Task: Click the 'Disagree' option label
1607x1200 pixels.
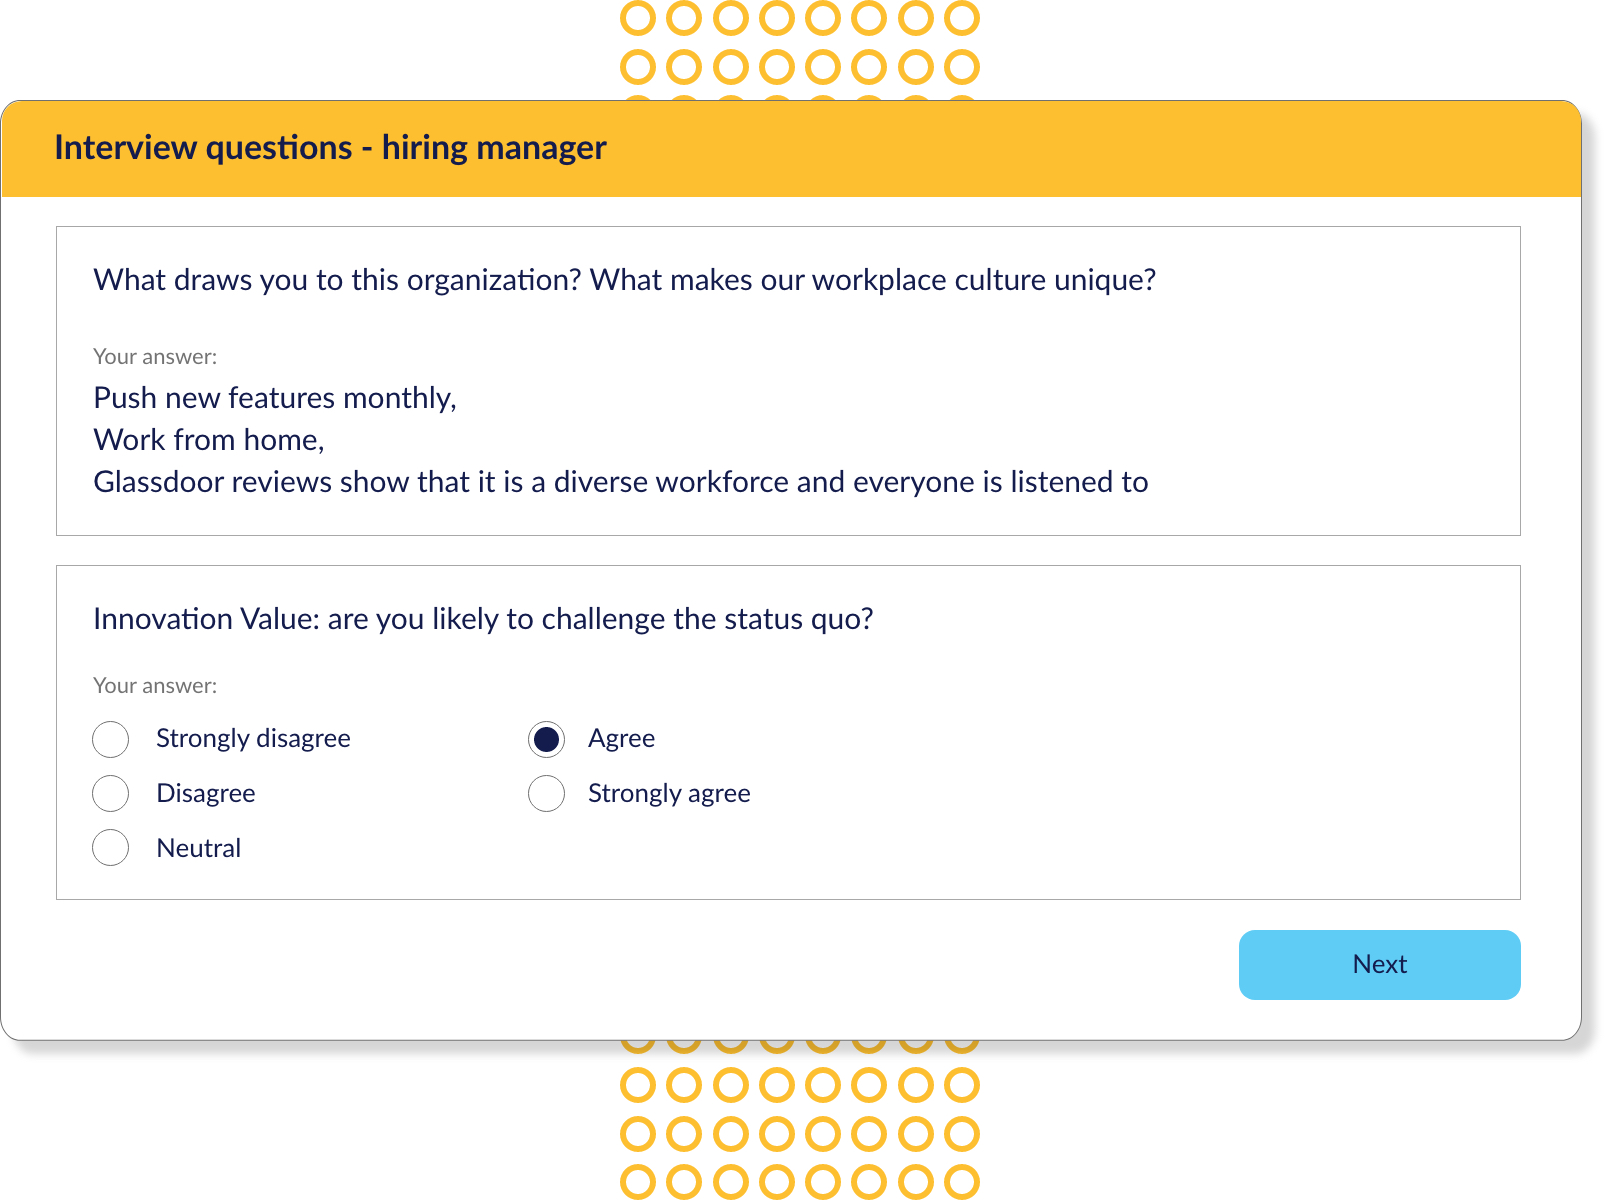Action: tap(206, 794)
